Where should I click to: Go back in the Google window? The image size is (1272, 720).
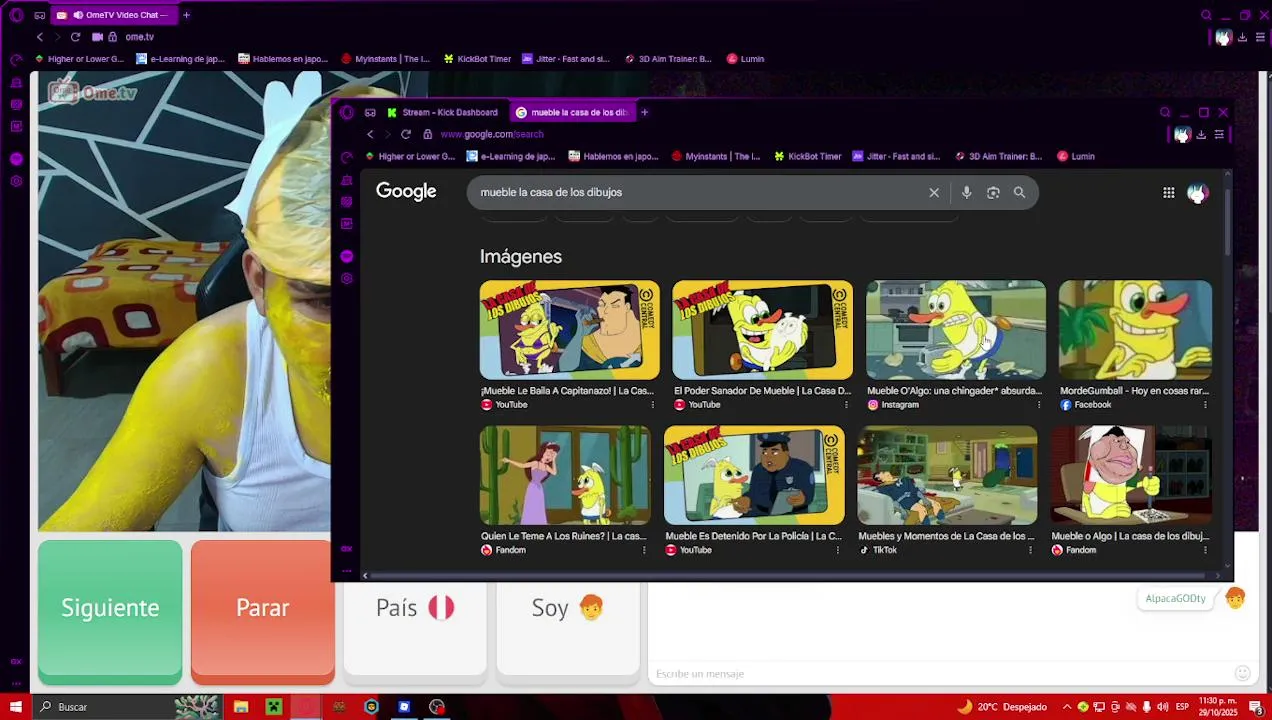[370, 134]
